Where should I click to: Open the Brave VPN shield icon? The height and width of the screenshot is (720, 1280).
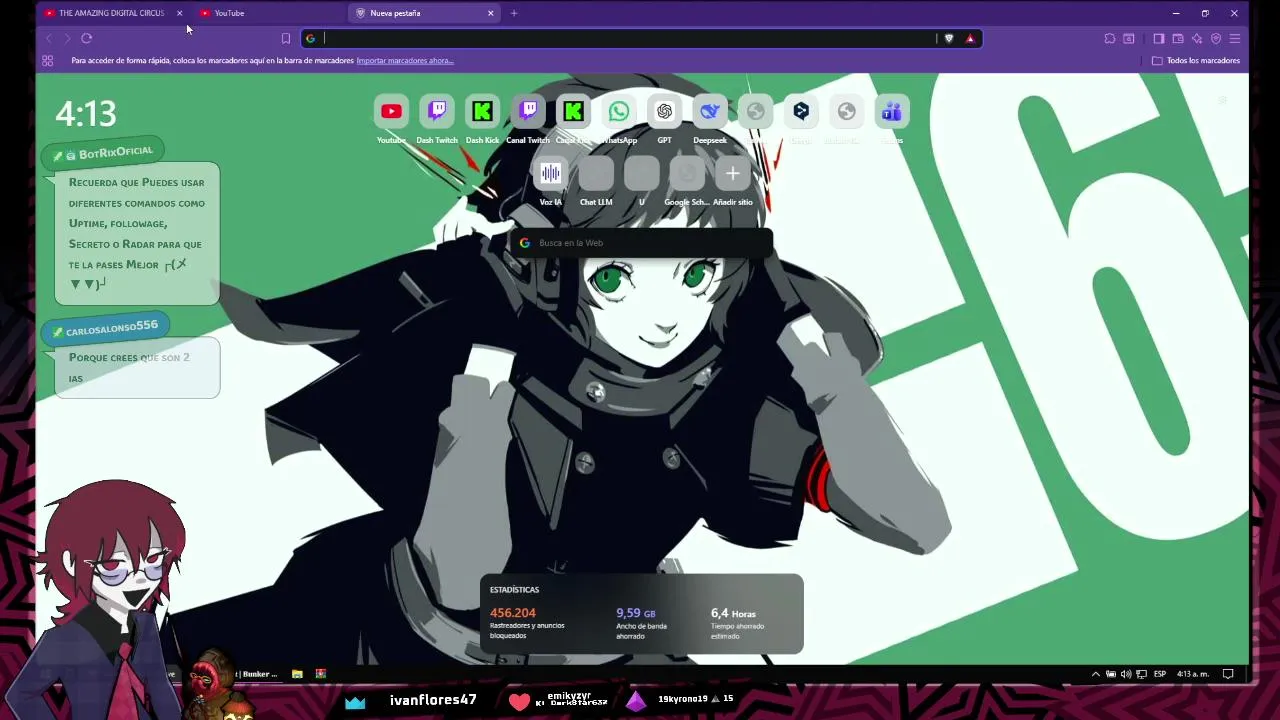(x=1216, y=38)
